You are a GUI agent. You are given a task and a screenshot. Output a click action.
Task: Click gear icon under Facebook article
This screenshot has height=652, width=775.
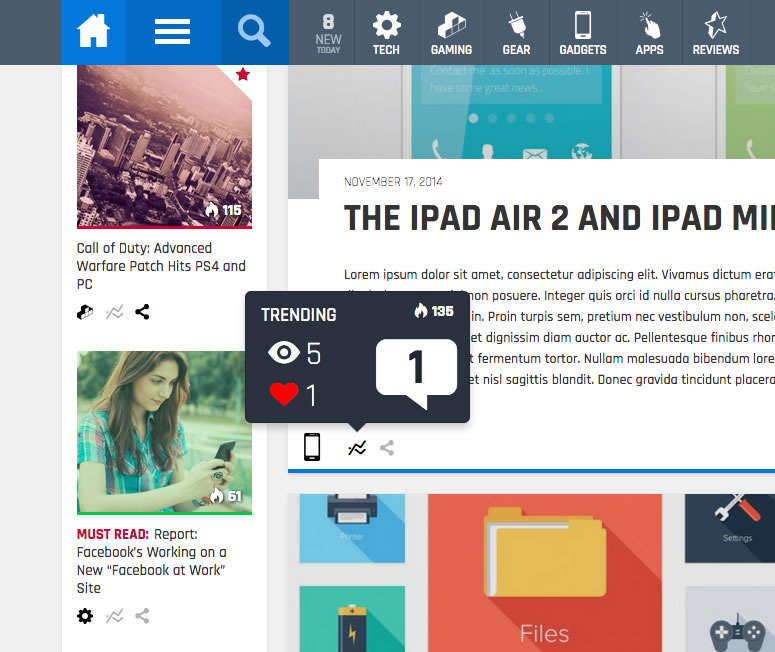pyautogui.click(x=85, y=616)
